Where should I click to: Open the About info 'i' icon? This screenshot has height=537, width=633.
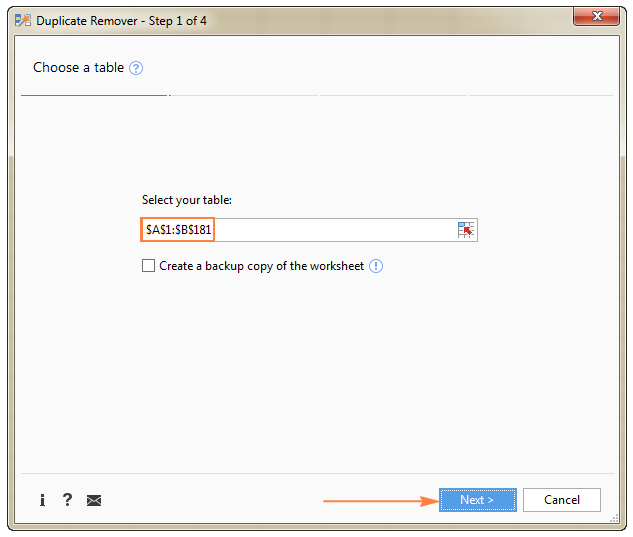[x=42, y=500]
